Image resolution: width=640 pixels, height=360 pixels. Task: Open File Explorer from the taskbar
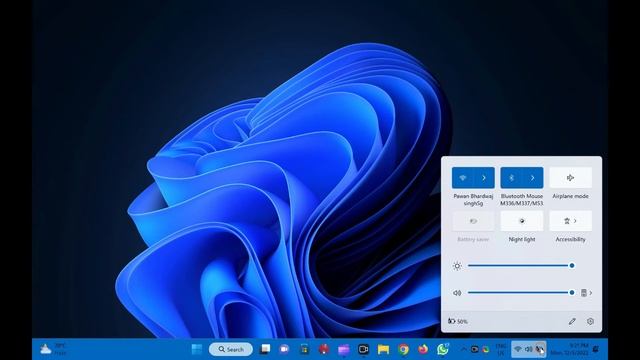383,349
